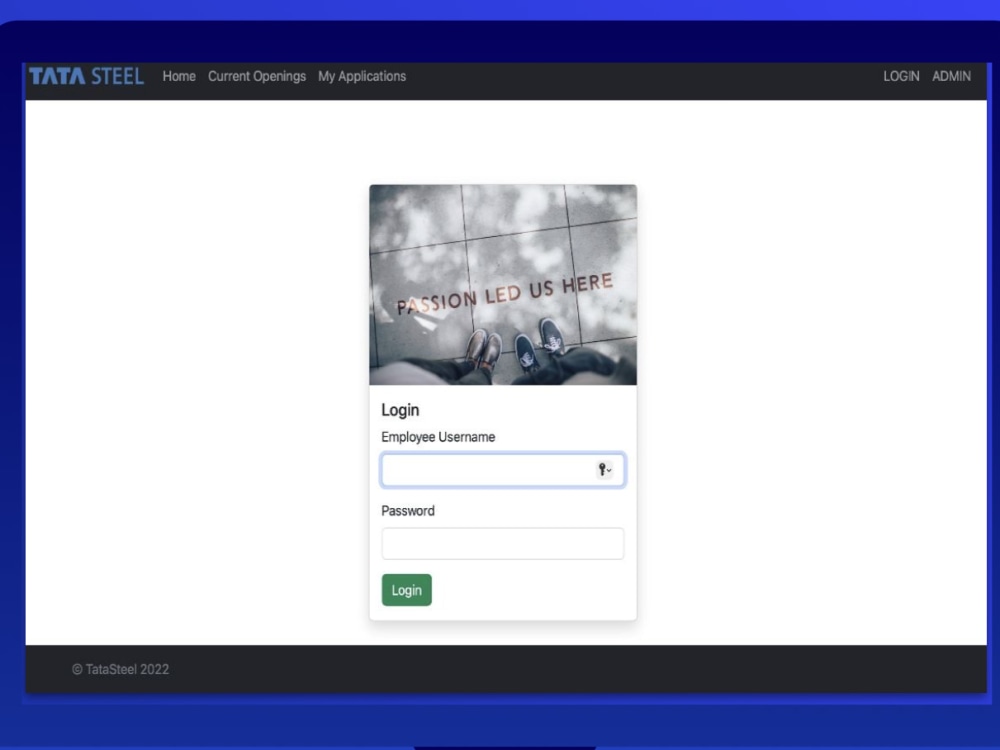Open the ADMIN link
This screenshot has height=750, width=1000.
(x=951, y=76)
